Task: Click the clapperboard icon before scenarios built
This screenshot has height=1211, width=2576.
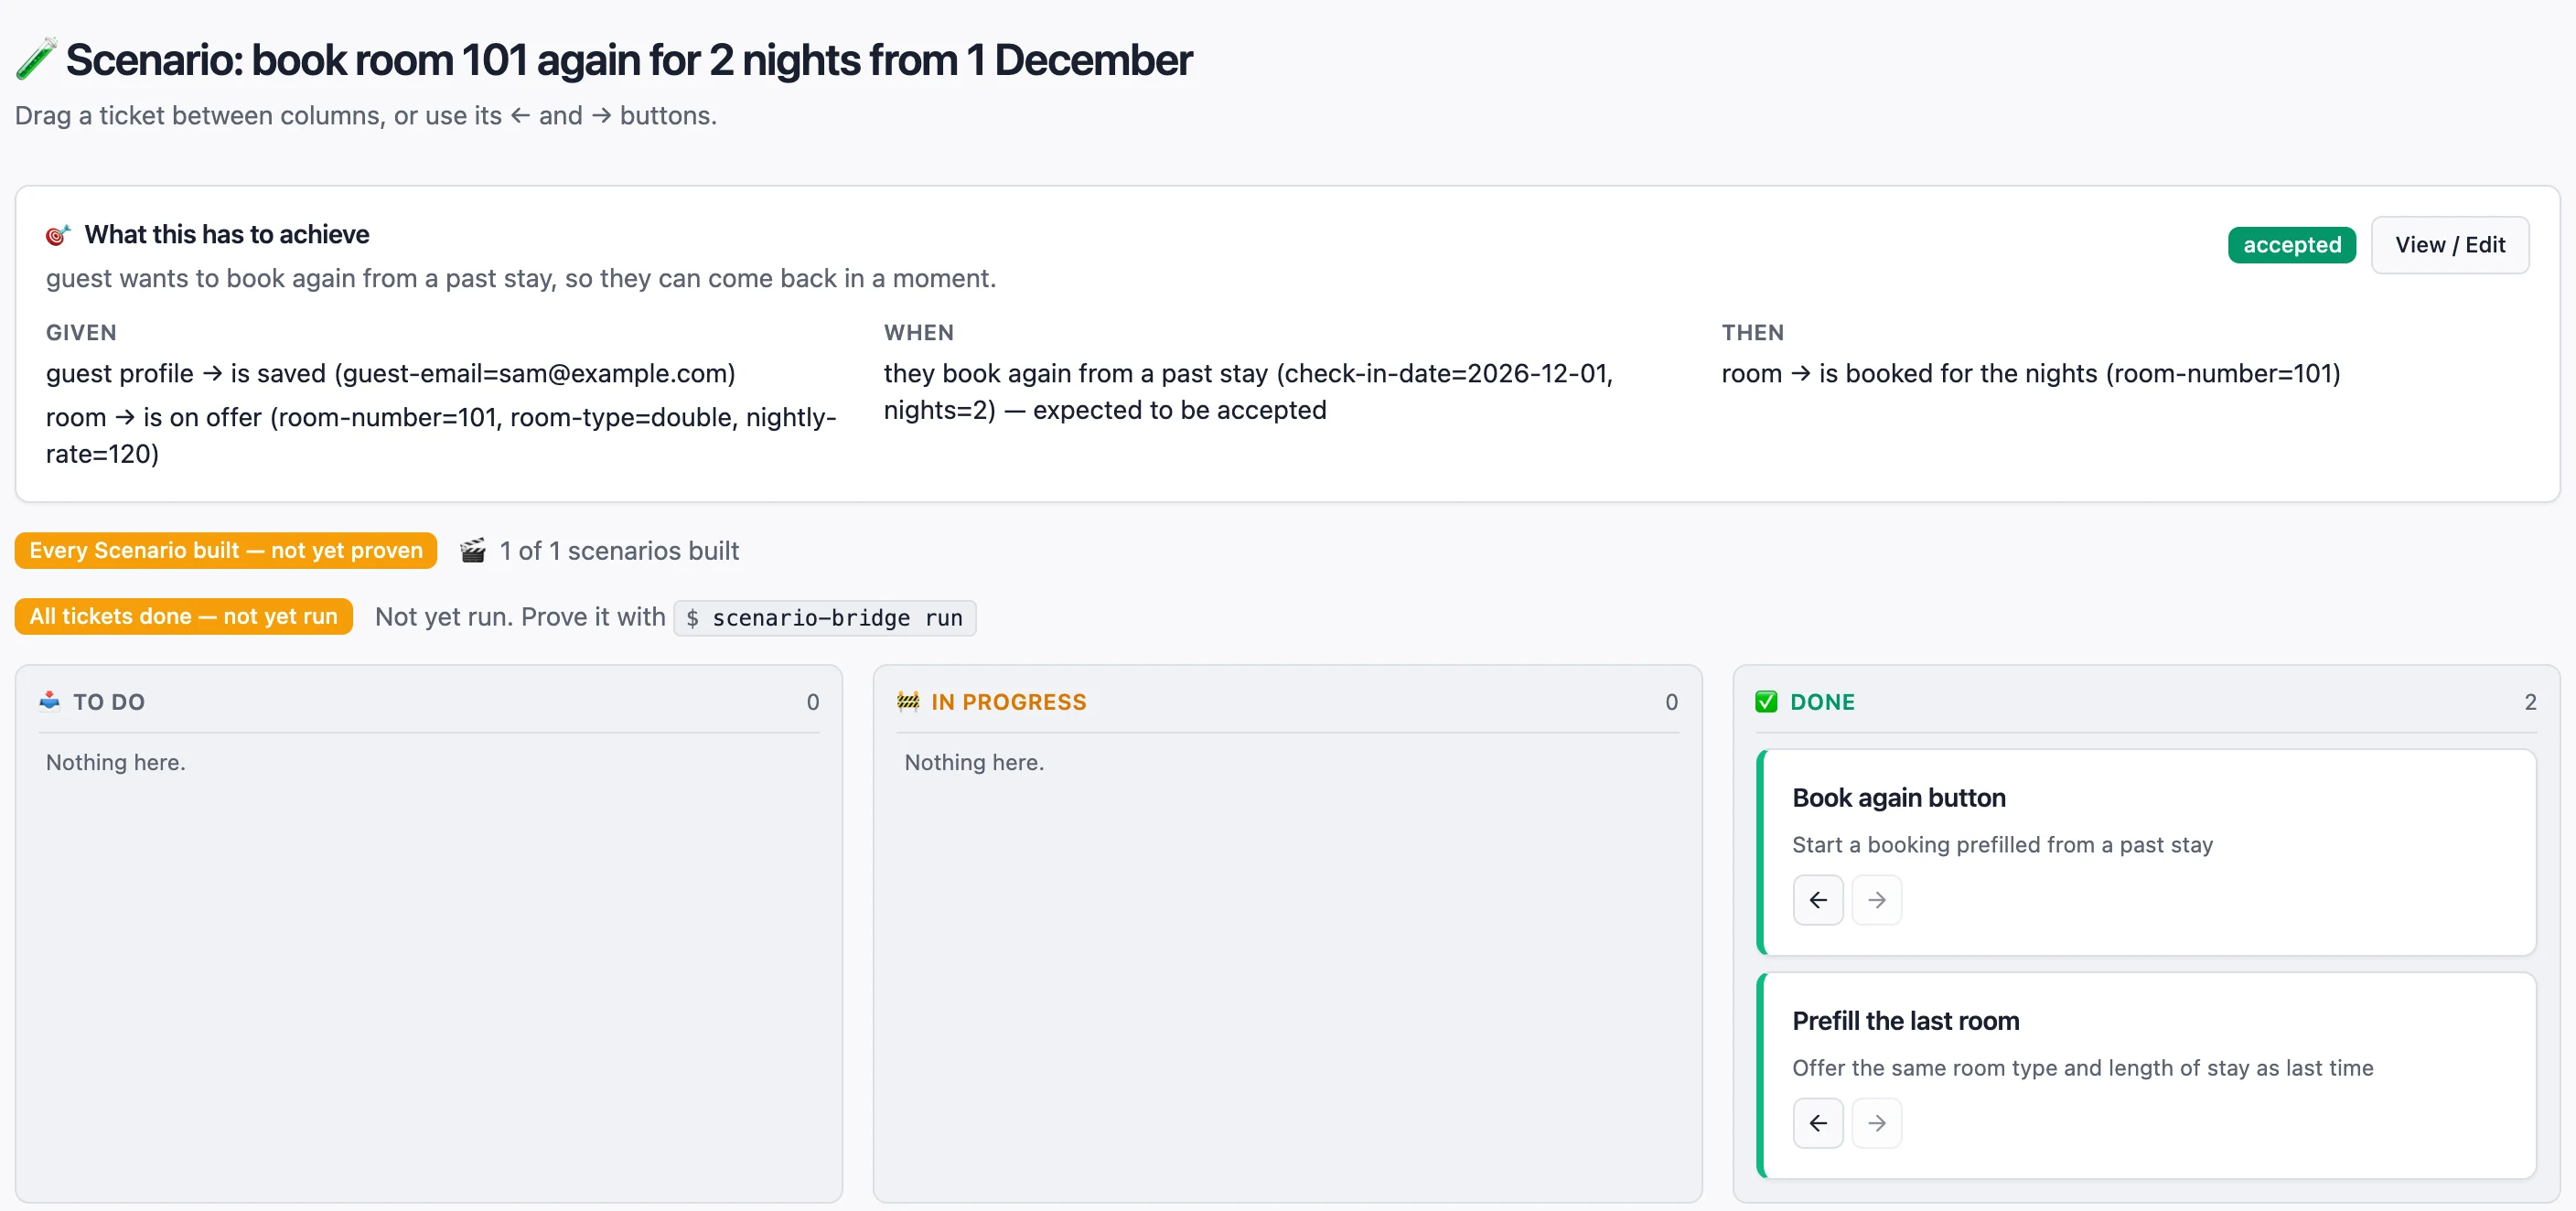Action: click(473, 551)
